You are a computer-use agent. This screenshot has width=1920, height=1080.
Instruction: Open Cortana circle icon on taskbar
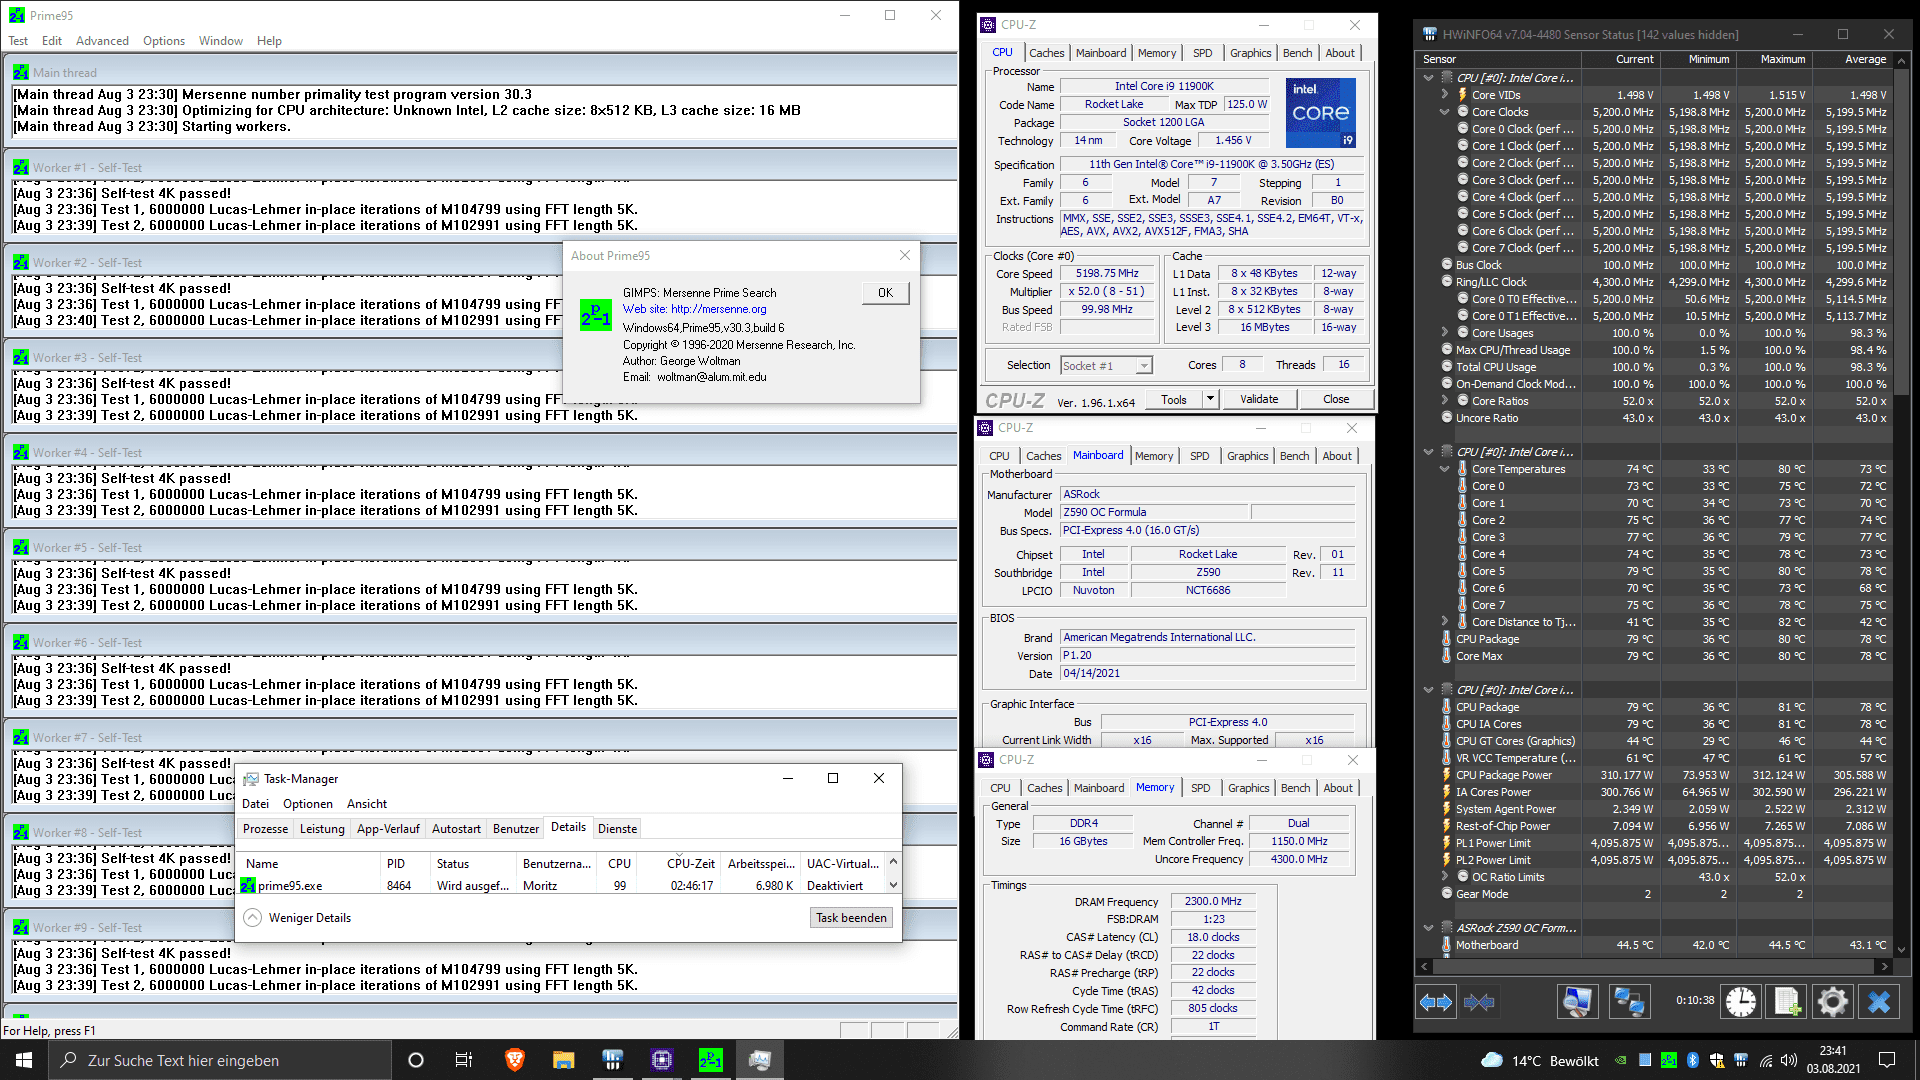click(416, 1060)
